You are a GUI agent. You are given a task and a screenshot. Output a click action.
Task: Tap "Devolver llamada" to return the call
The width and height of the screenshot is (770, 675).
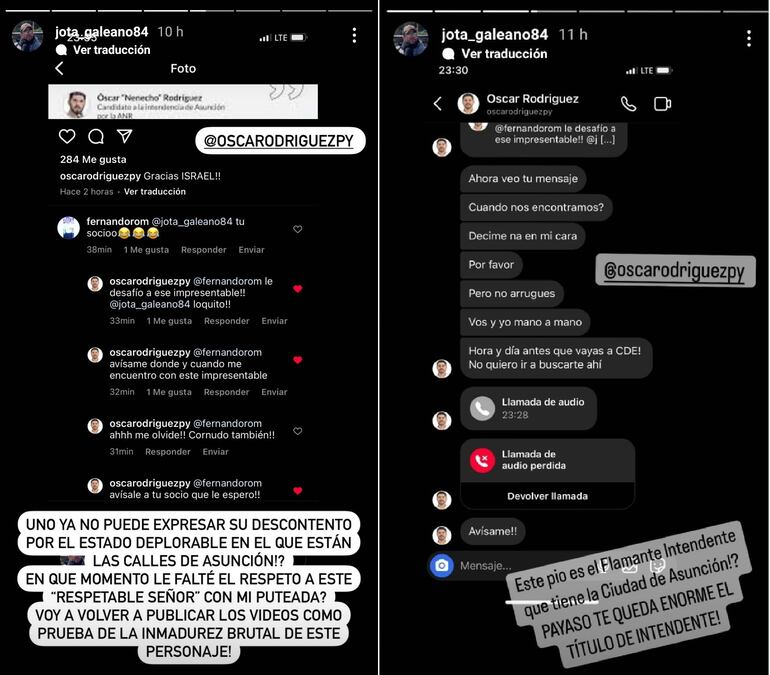pyautogui.click(x=547, y=496)
